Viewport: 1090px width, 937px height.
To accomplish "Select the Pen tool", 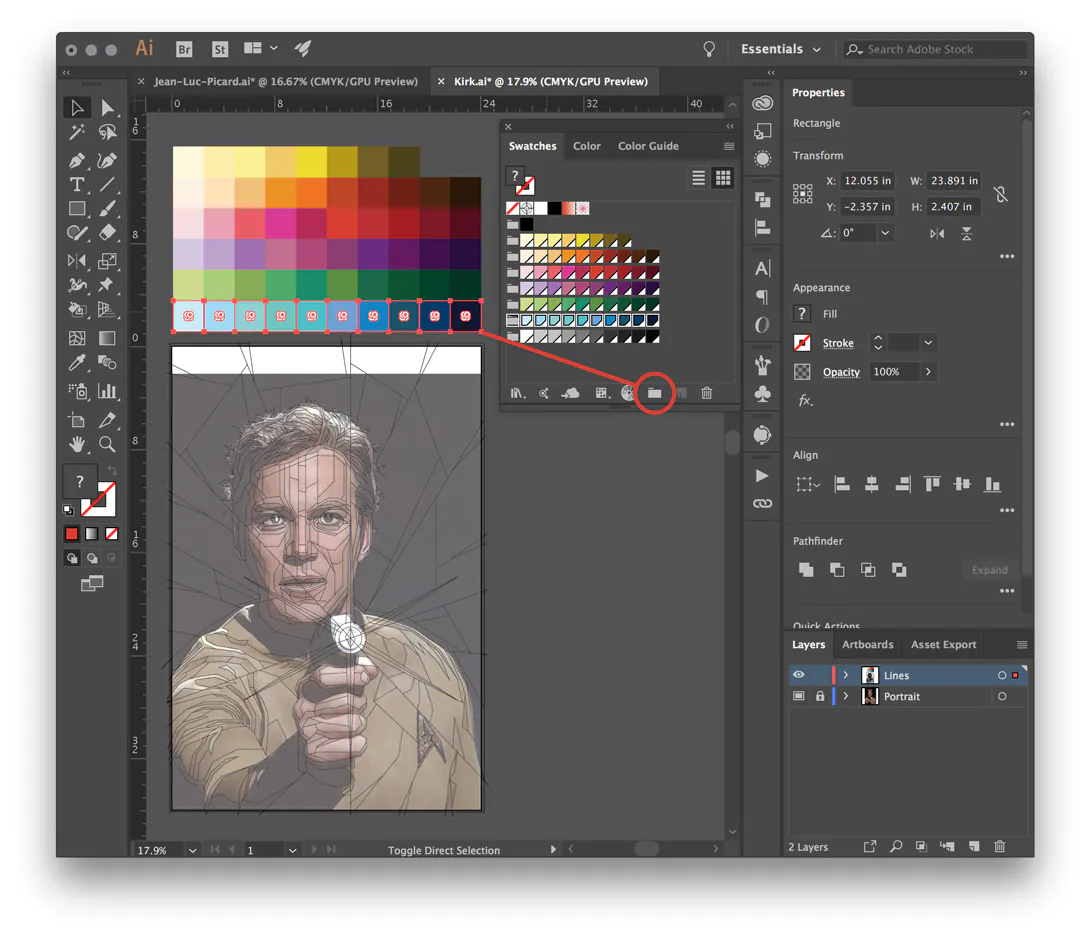I will coord(76,161).
